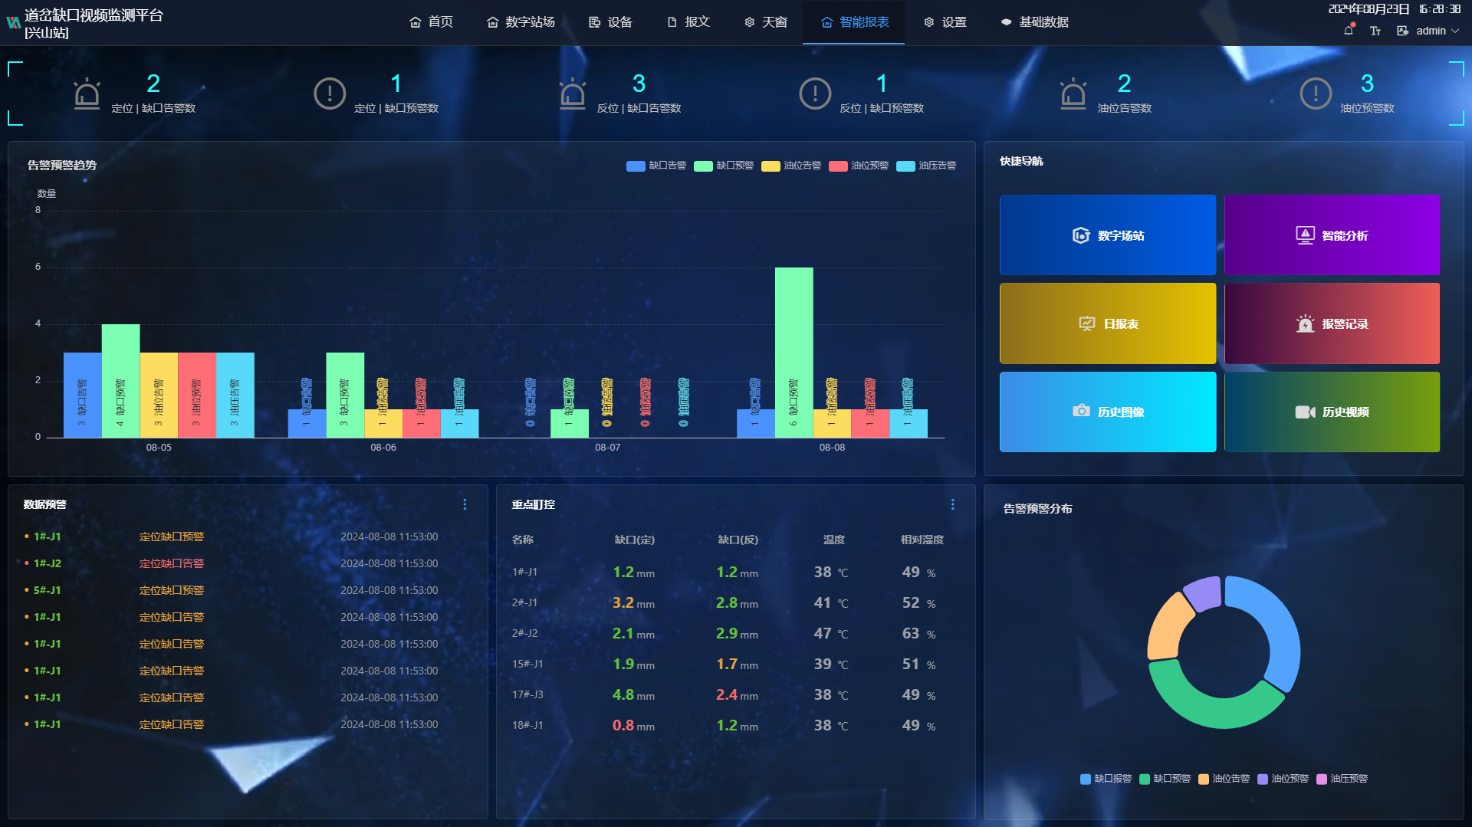Click the 4.8 mm value for 17#-J3

pyautogui.click(x=634, y=695)
